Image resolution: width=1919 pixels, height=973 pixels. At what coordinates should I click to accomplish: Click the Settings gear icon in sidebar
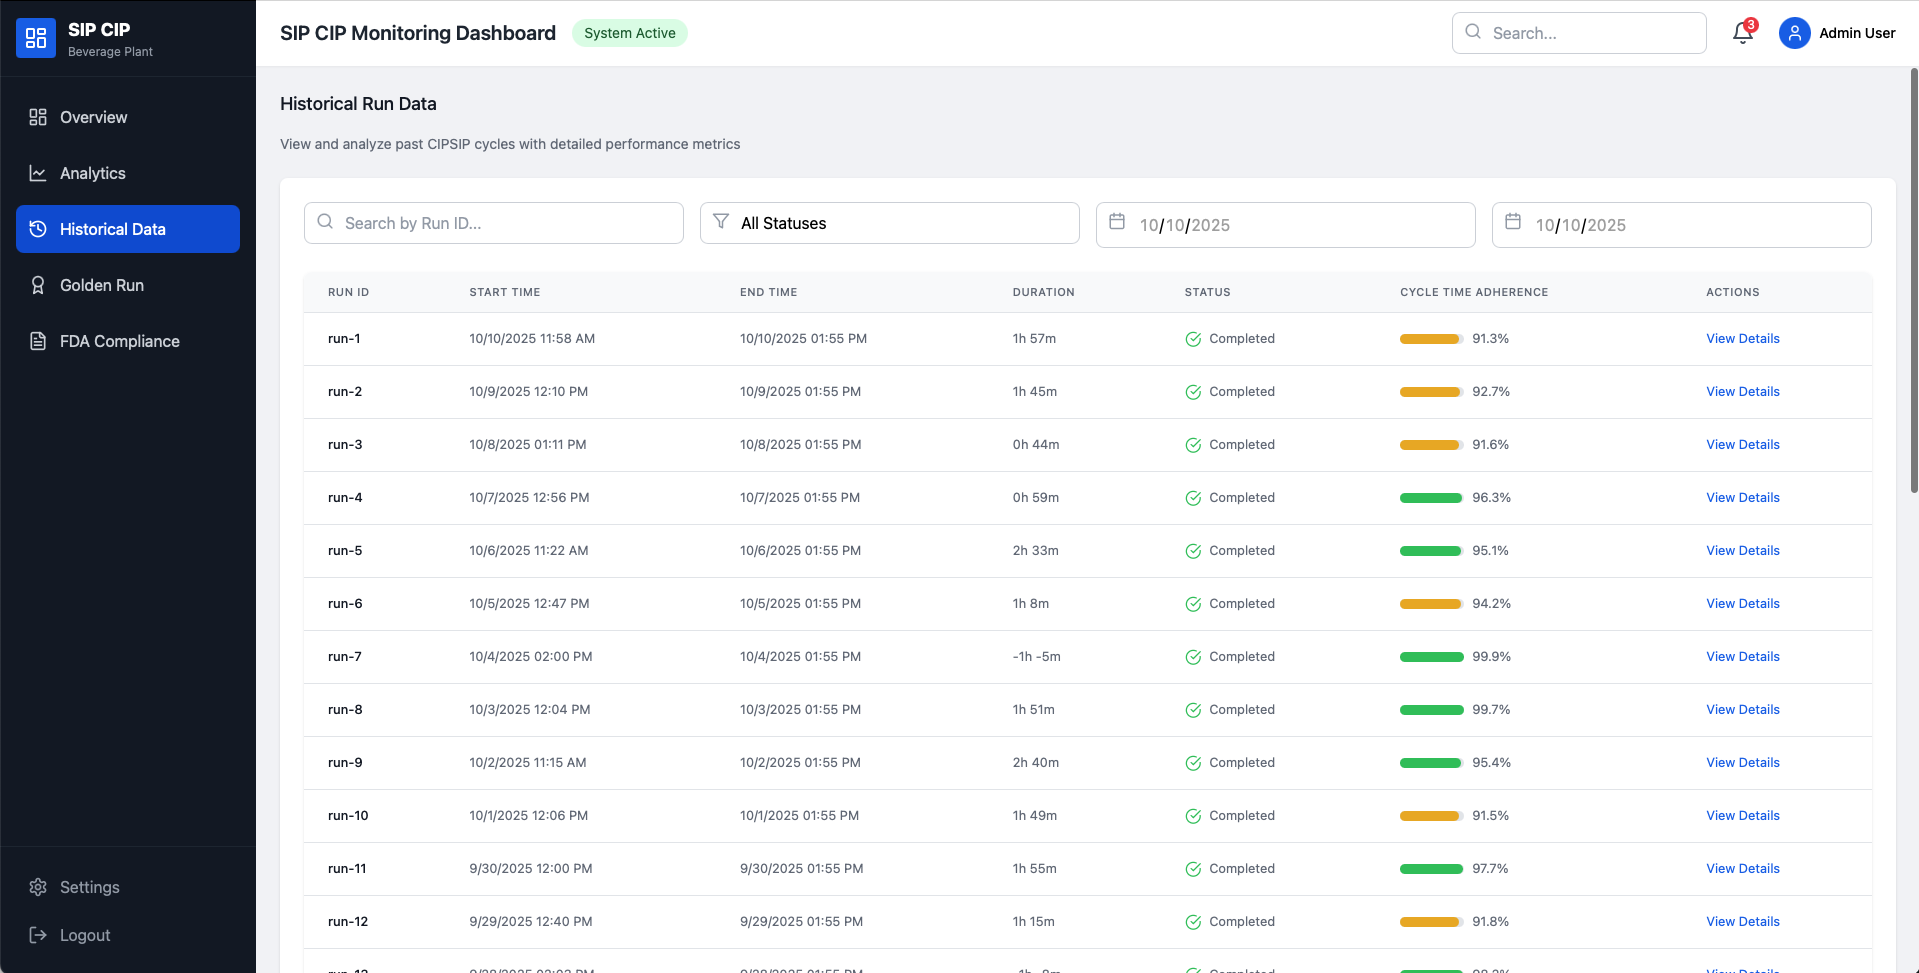click(38, 887)
